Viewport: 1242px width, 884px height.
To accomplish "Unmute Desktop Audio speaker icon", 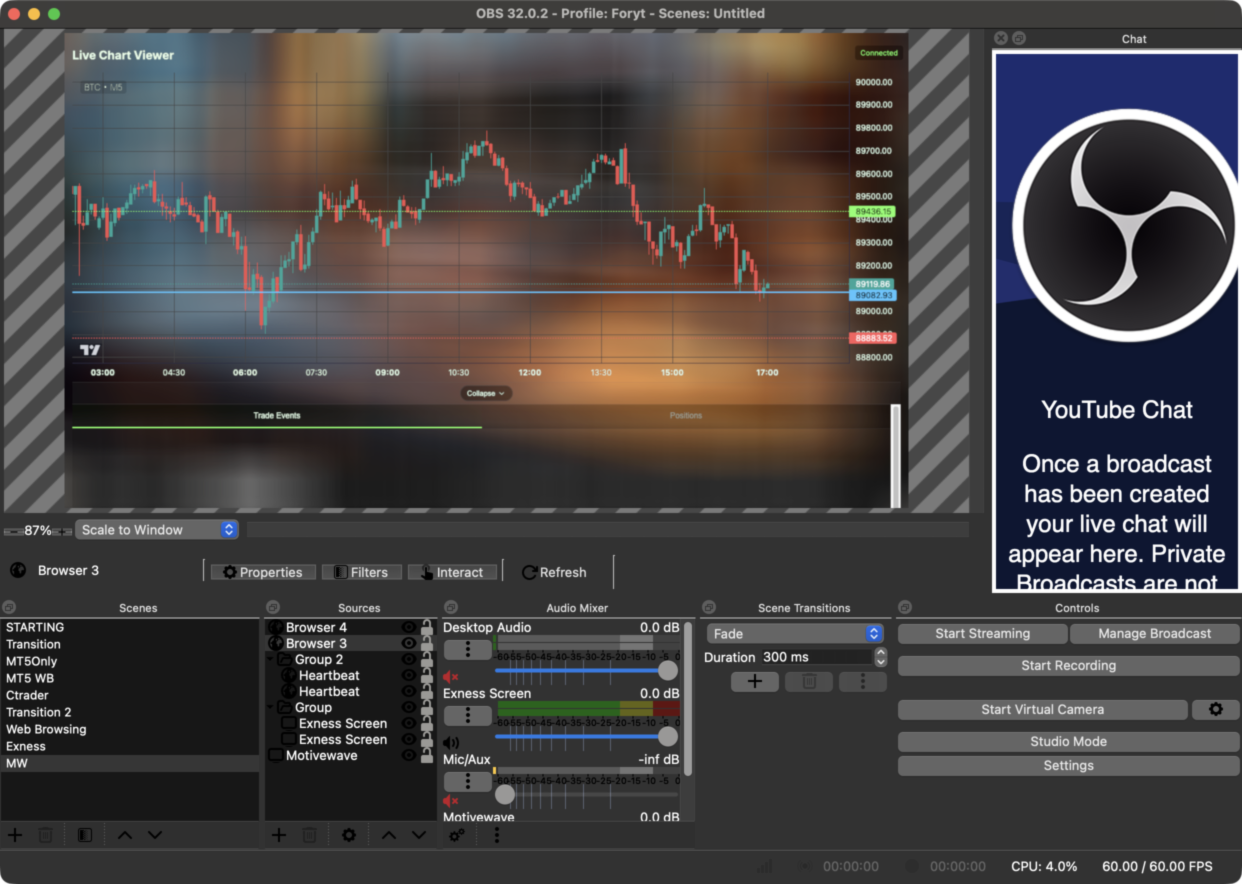I will click(x=451, y=677).
